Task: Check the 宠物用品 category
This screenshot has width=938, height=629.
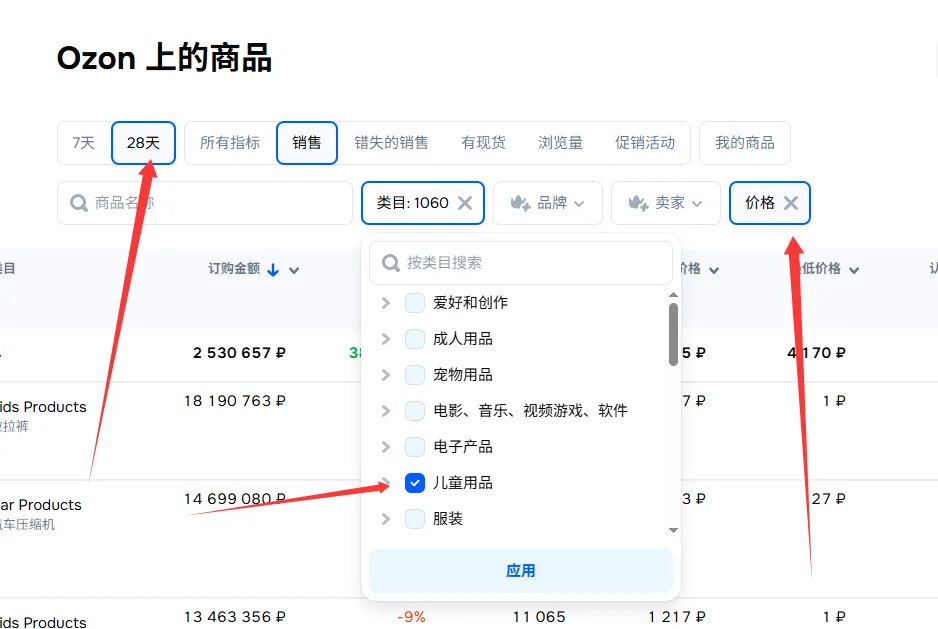Action: pos(415,375)
